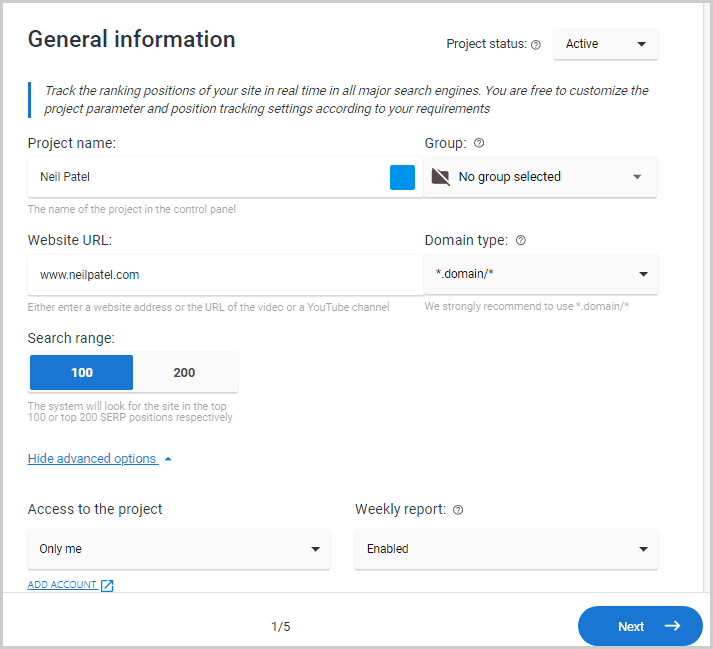Click the Next button
Screen dimensions: 713x649
pyautogui.click(x=639, y=626)
